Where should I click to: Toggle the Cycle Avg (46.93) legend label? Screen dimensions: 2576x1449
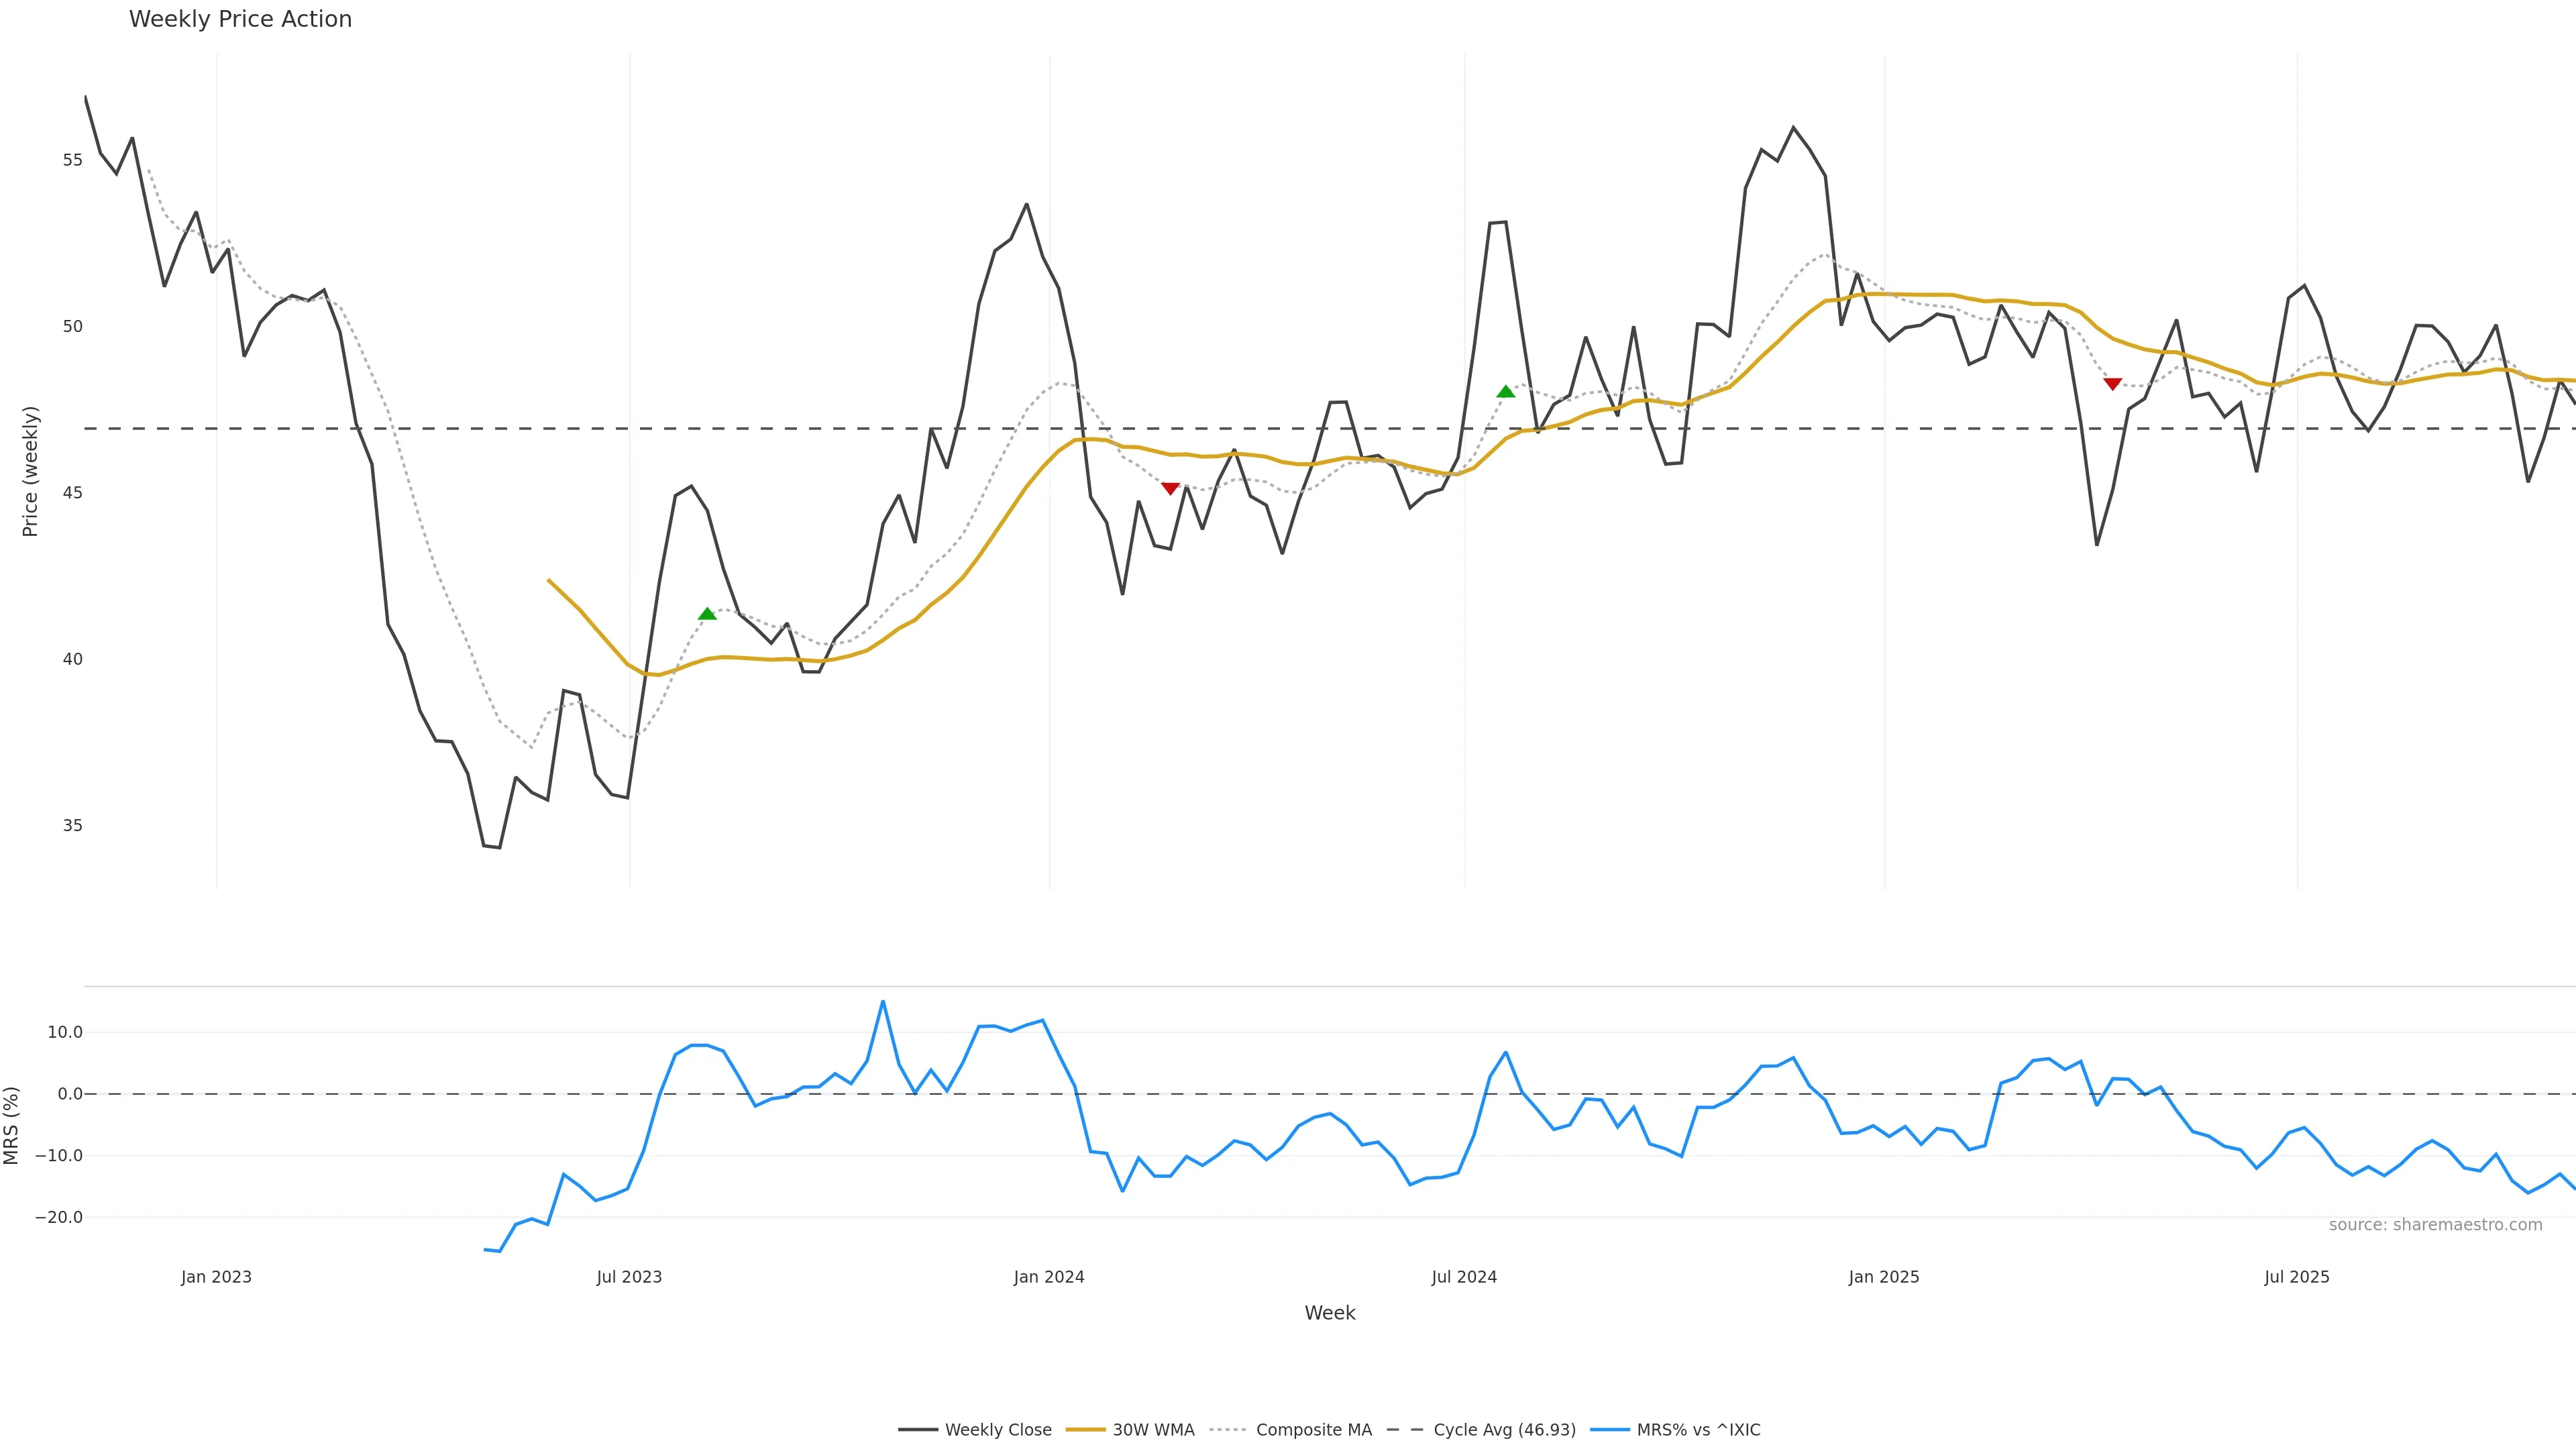click(1504, 1430)
